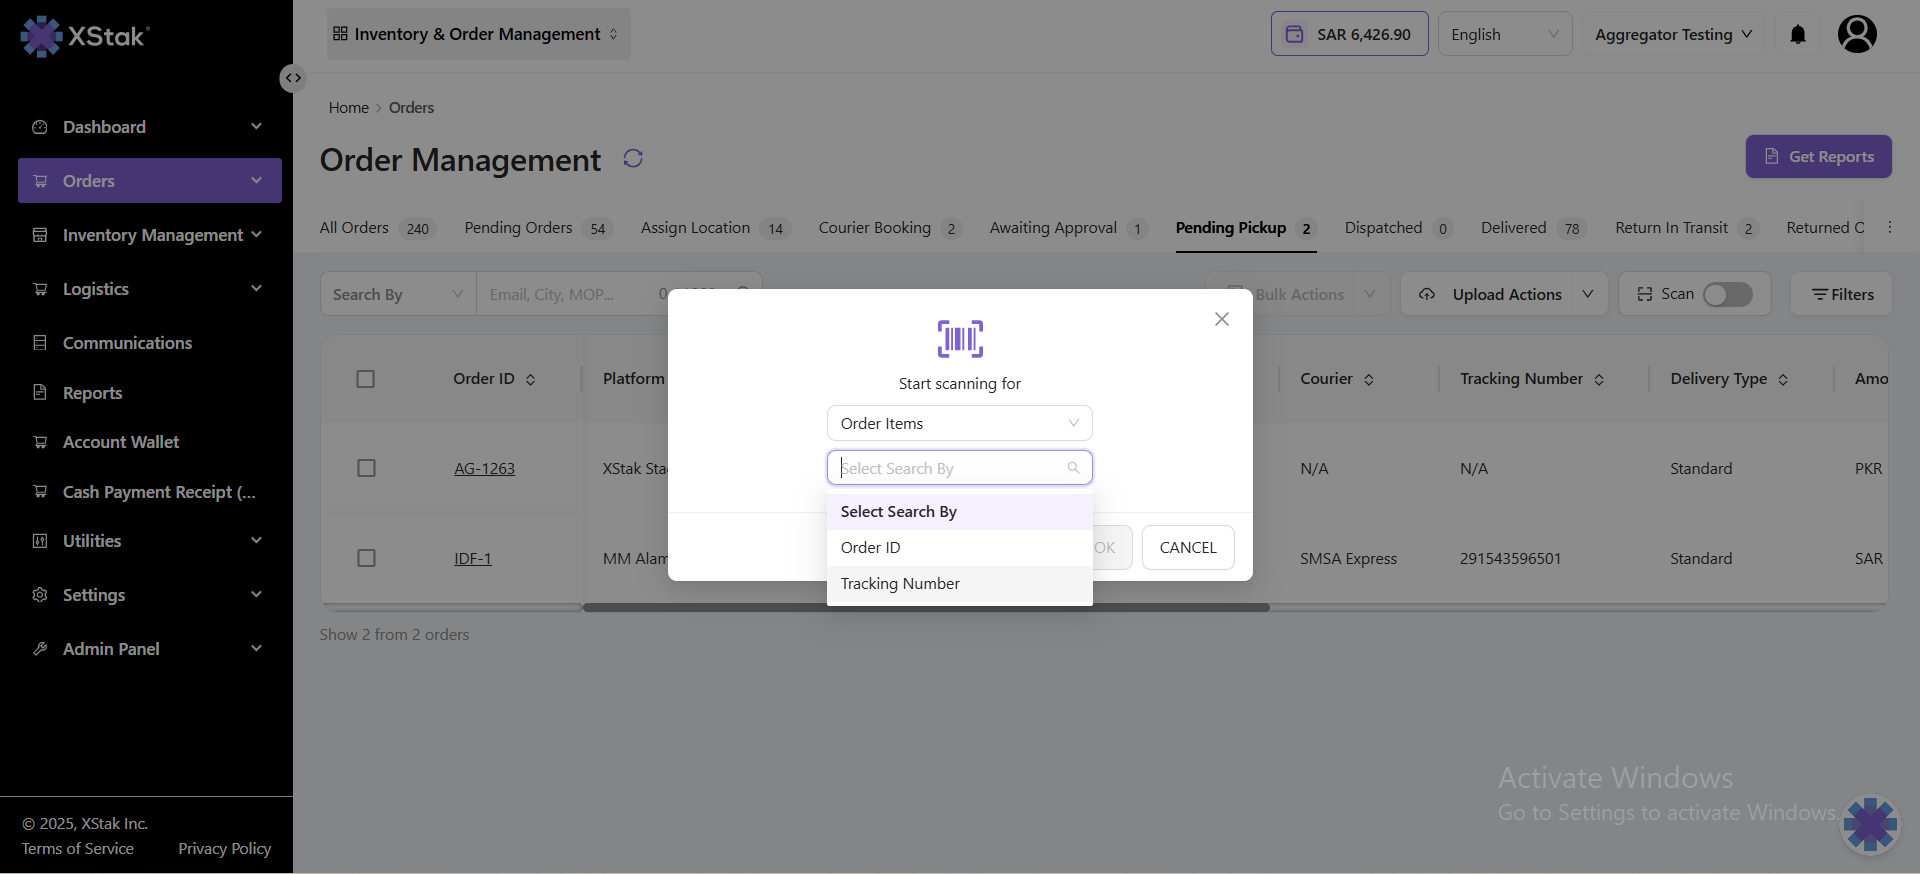Click the Select Search By input field
Viewport: 1920px width, 874px height.
[x=950, y=468]
